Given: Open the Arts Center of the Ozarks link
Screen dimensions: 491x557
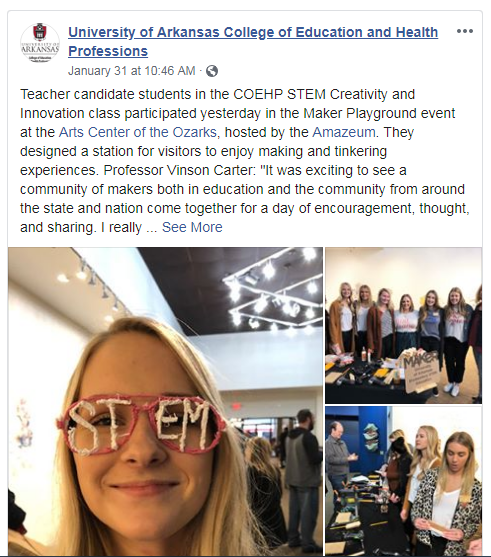Looking at the screenshot, I should (138, 132).
